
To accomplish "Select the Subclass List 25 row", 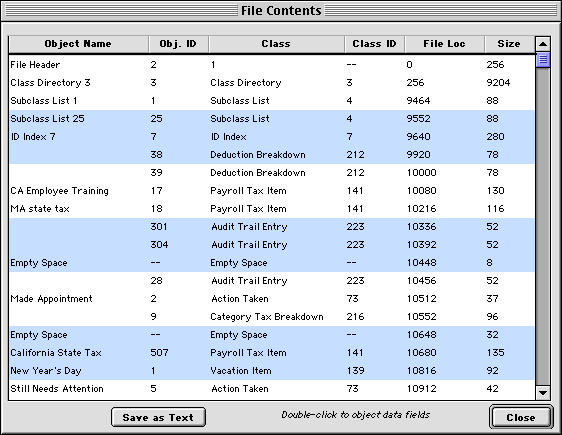I will pos(272,119).
